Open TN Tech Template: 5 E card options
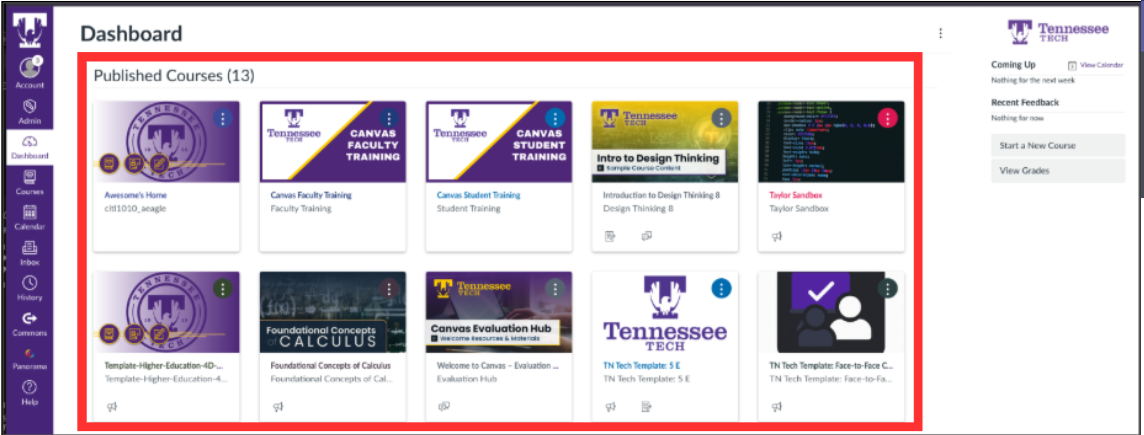1144x435 pixels. click(x=722, y=288)
